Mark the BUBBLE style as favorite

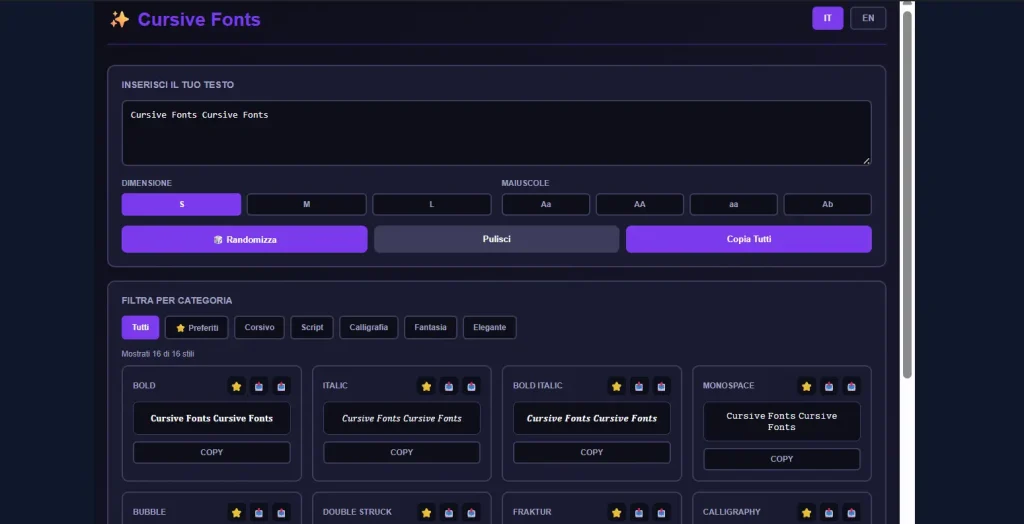point(236,512)
